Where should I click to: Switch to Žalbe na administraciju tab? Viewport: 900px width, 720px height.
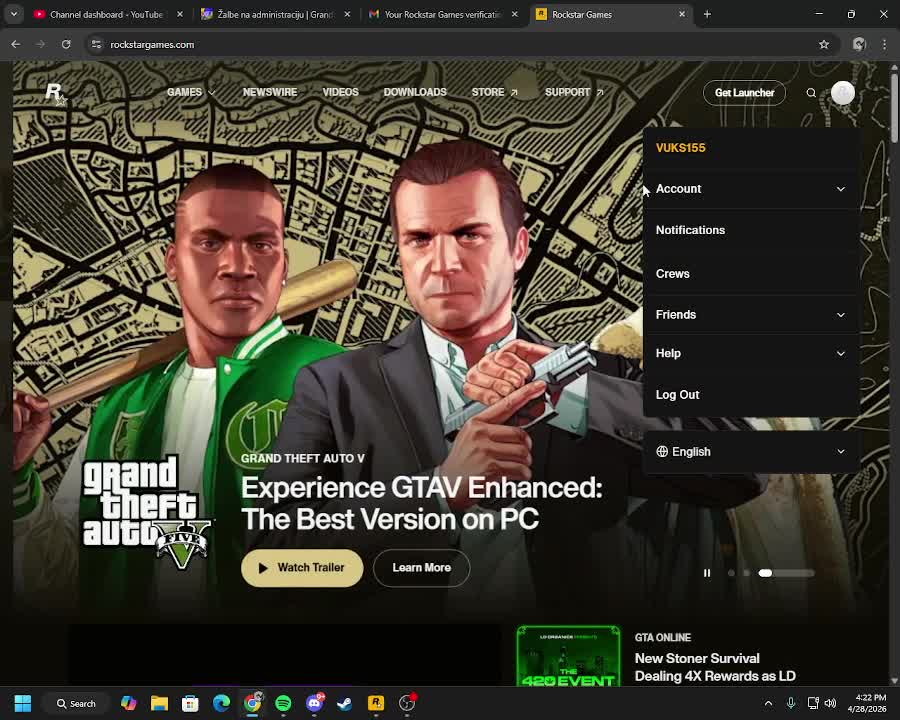point(276,14)
